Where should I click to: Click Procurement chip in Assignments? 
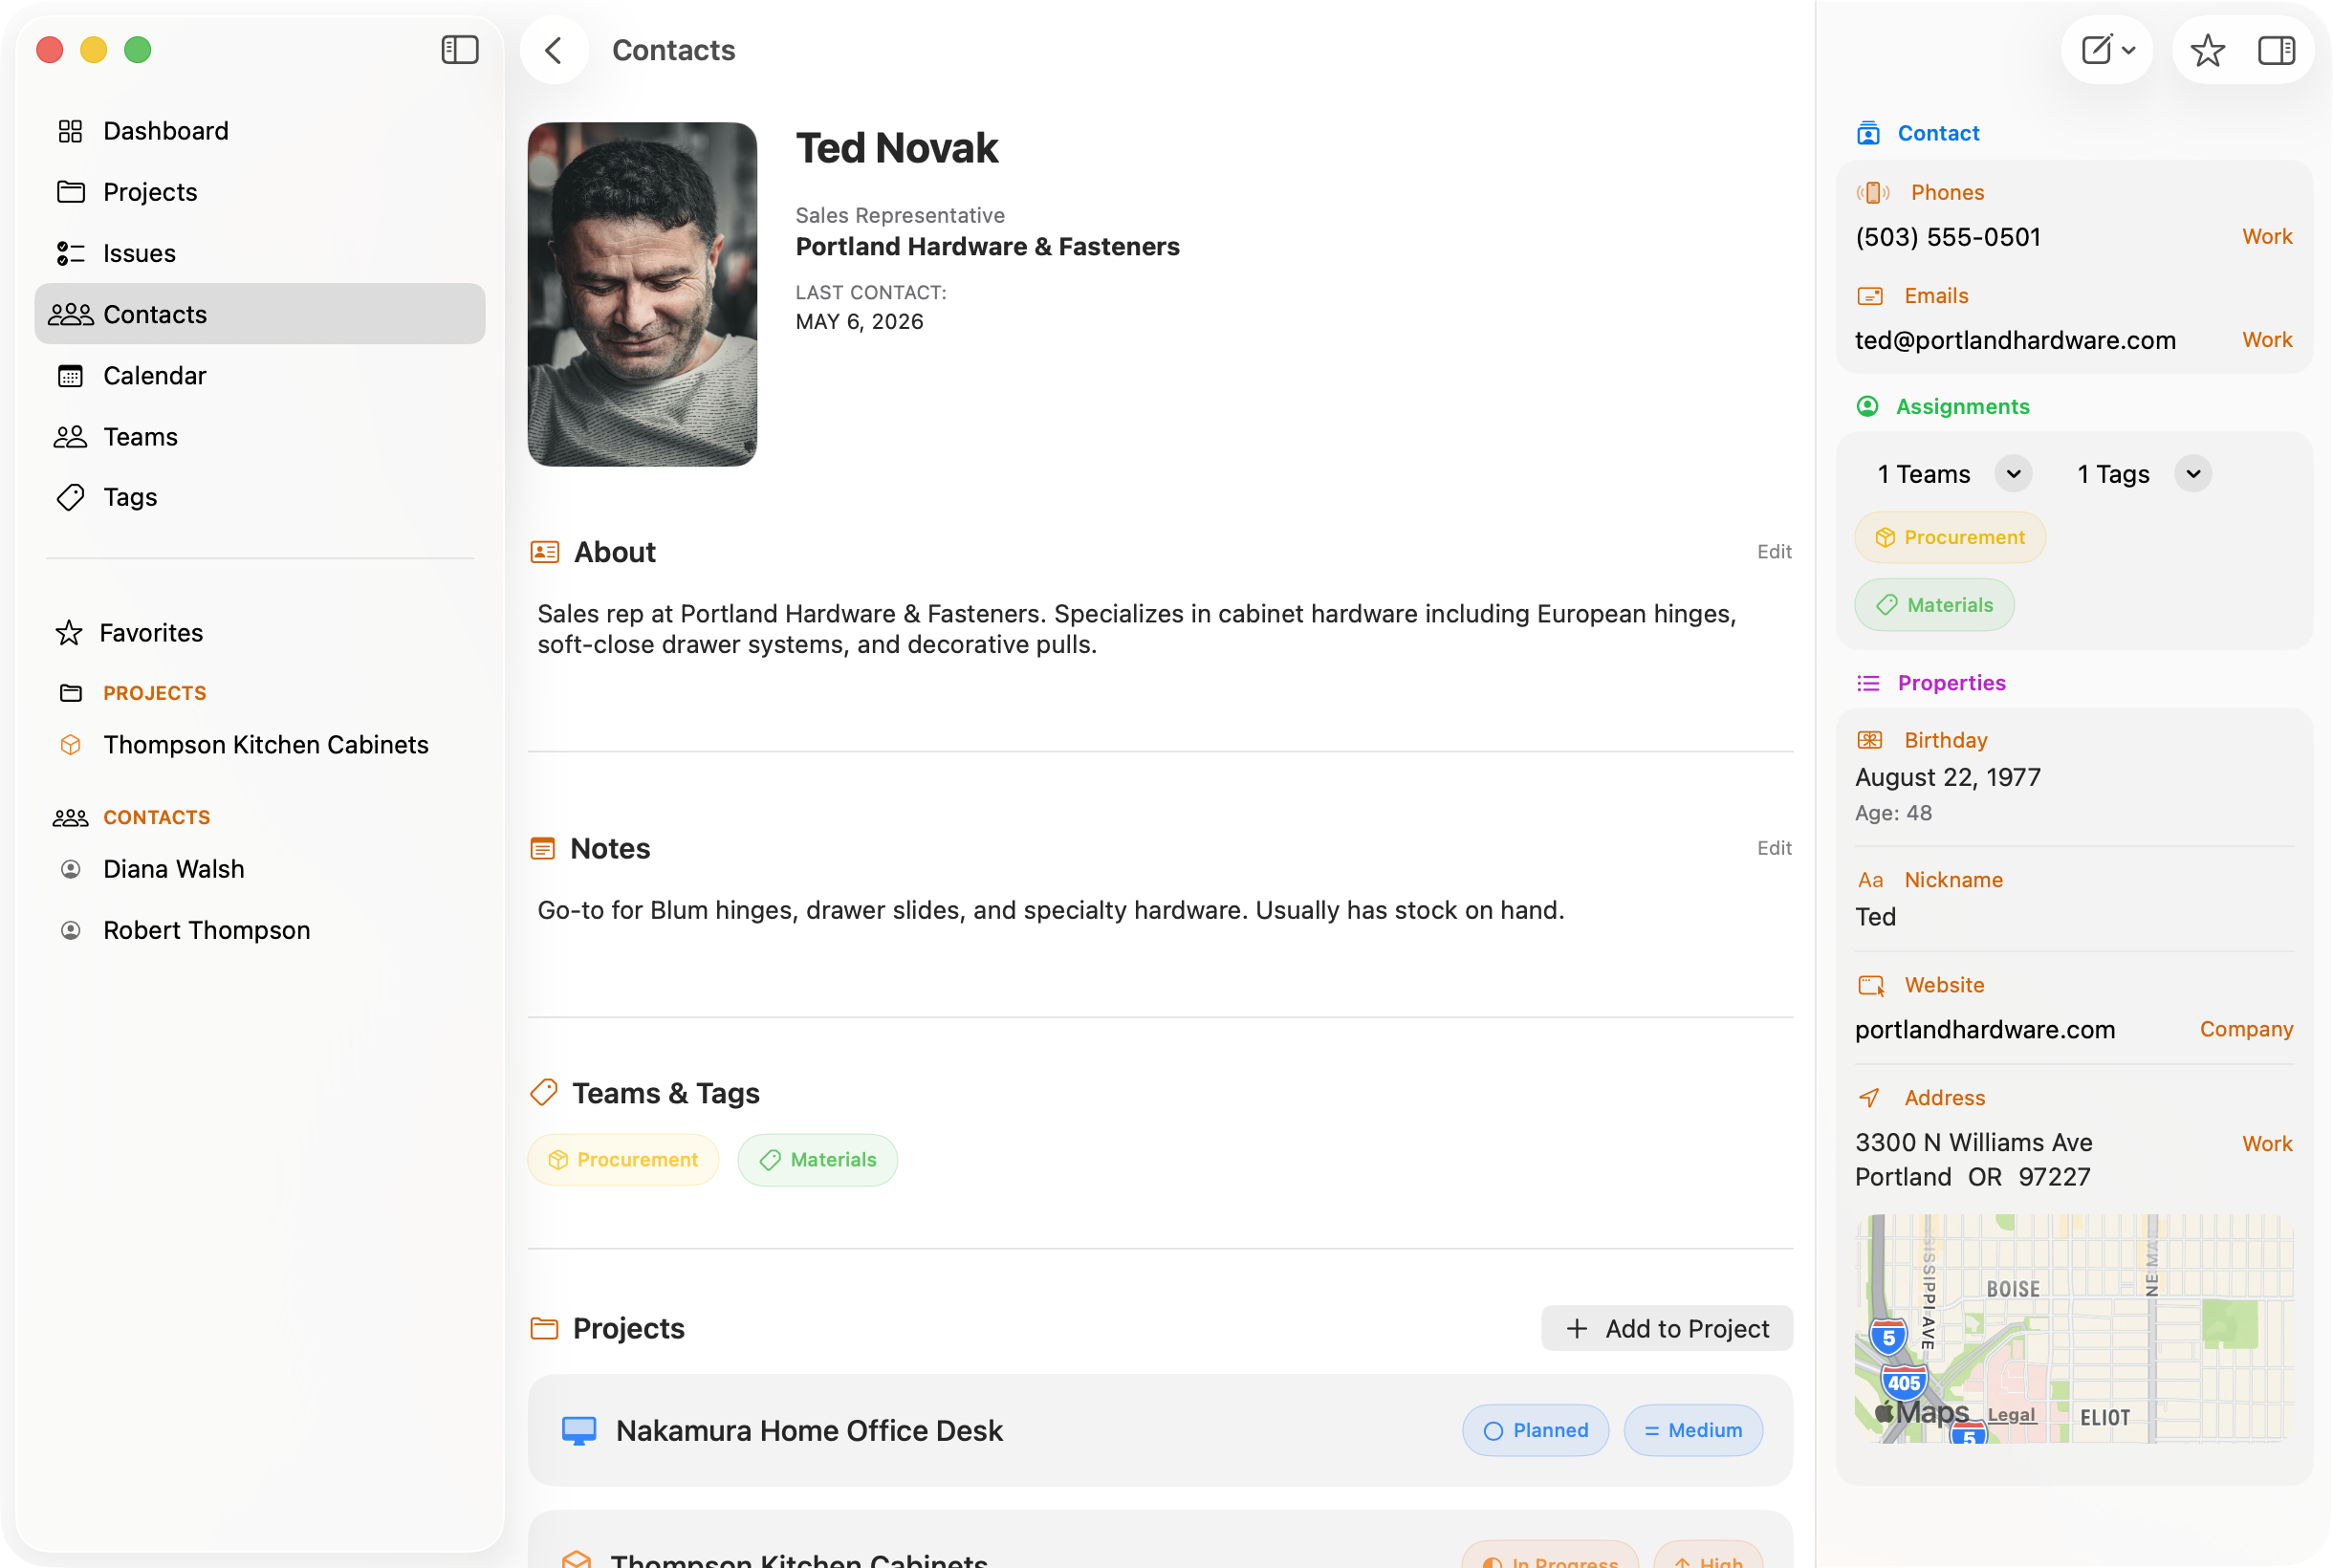pos(1950,537)
